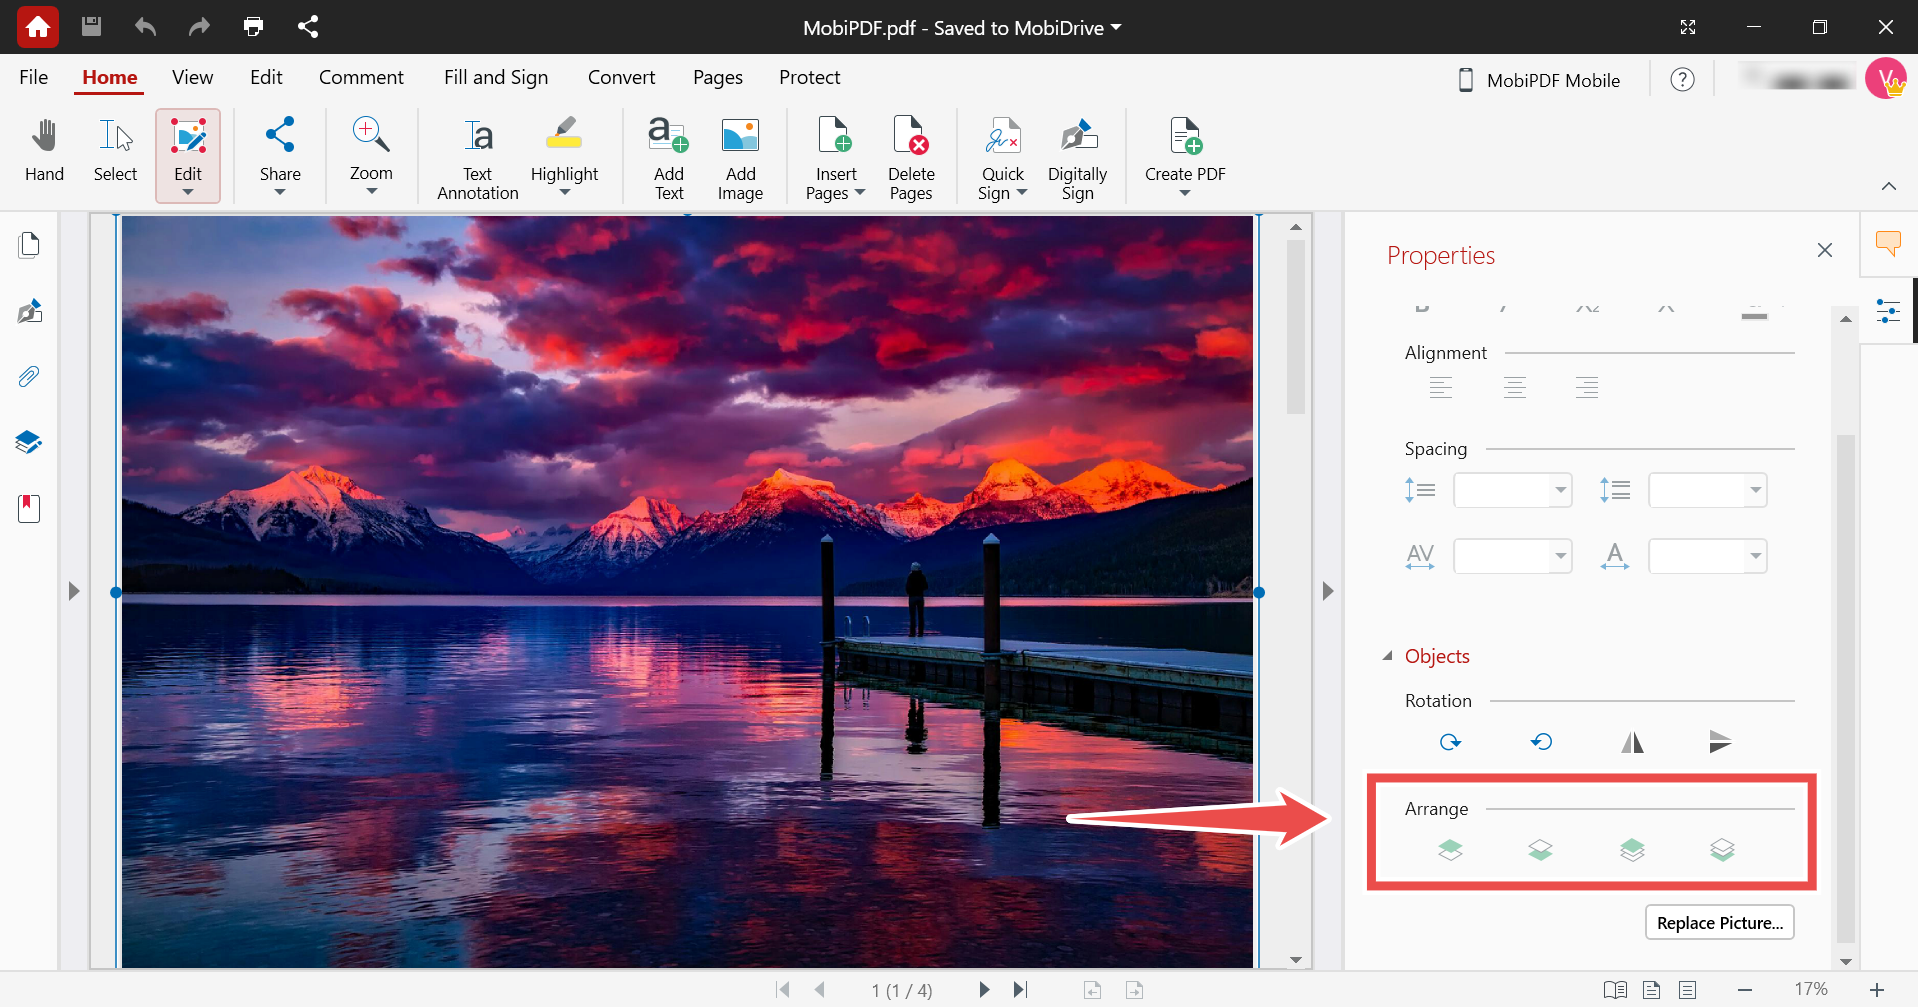Collapse the ribbon with chevron
The height and width of the screenshot is (1007, 1918).
coord(1888,186)
